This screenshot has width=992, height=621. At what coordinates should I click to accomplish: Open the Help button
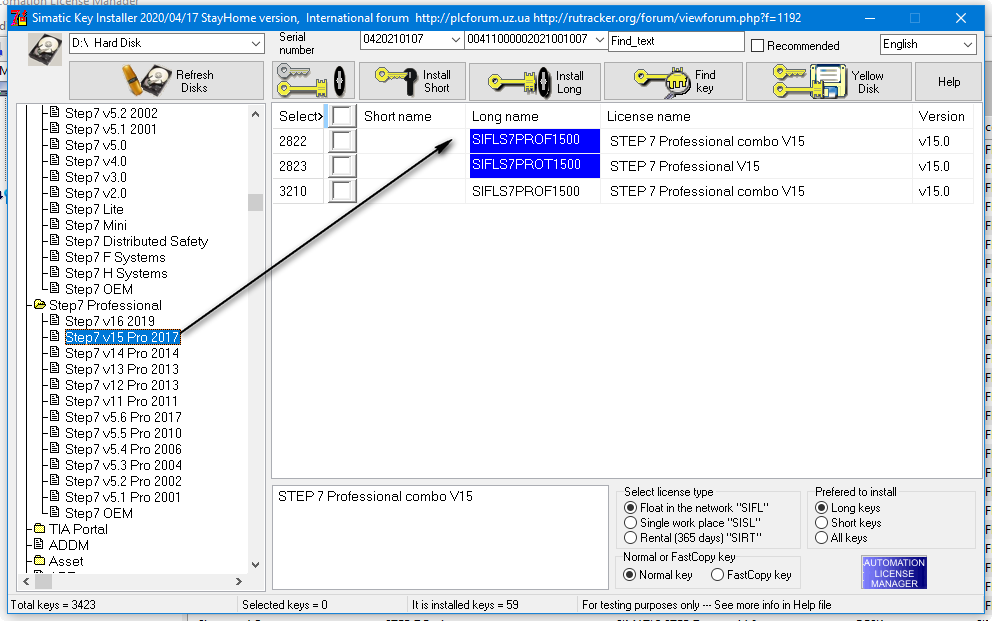click(948, 82)
